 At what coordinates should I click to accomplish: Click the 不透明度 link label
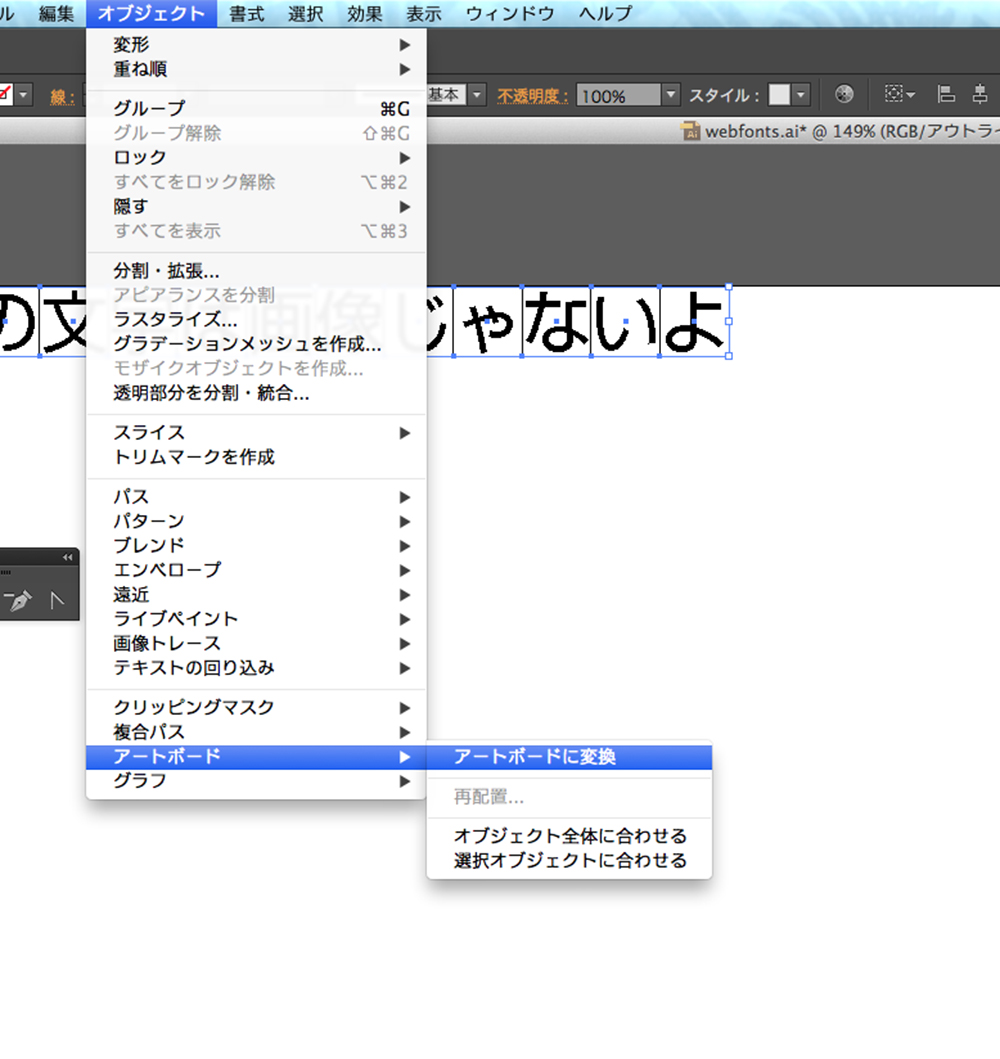[533, 96]
